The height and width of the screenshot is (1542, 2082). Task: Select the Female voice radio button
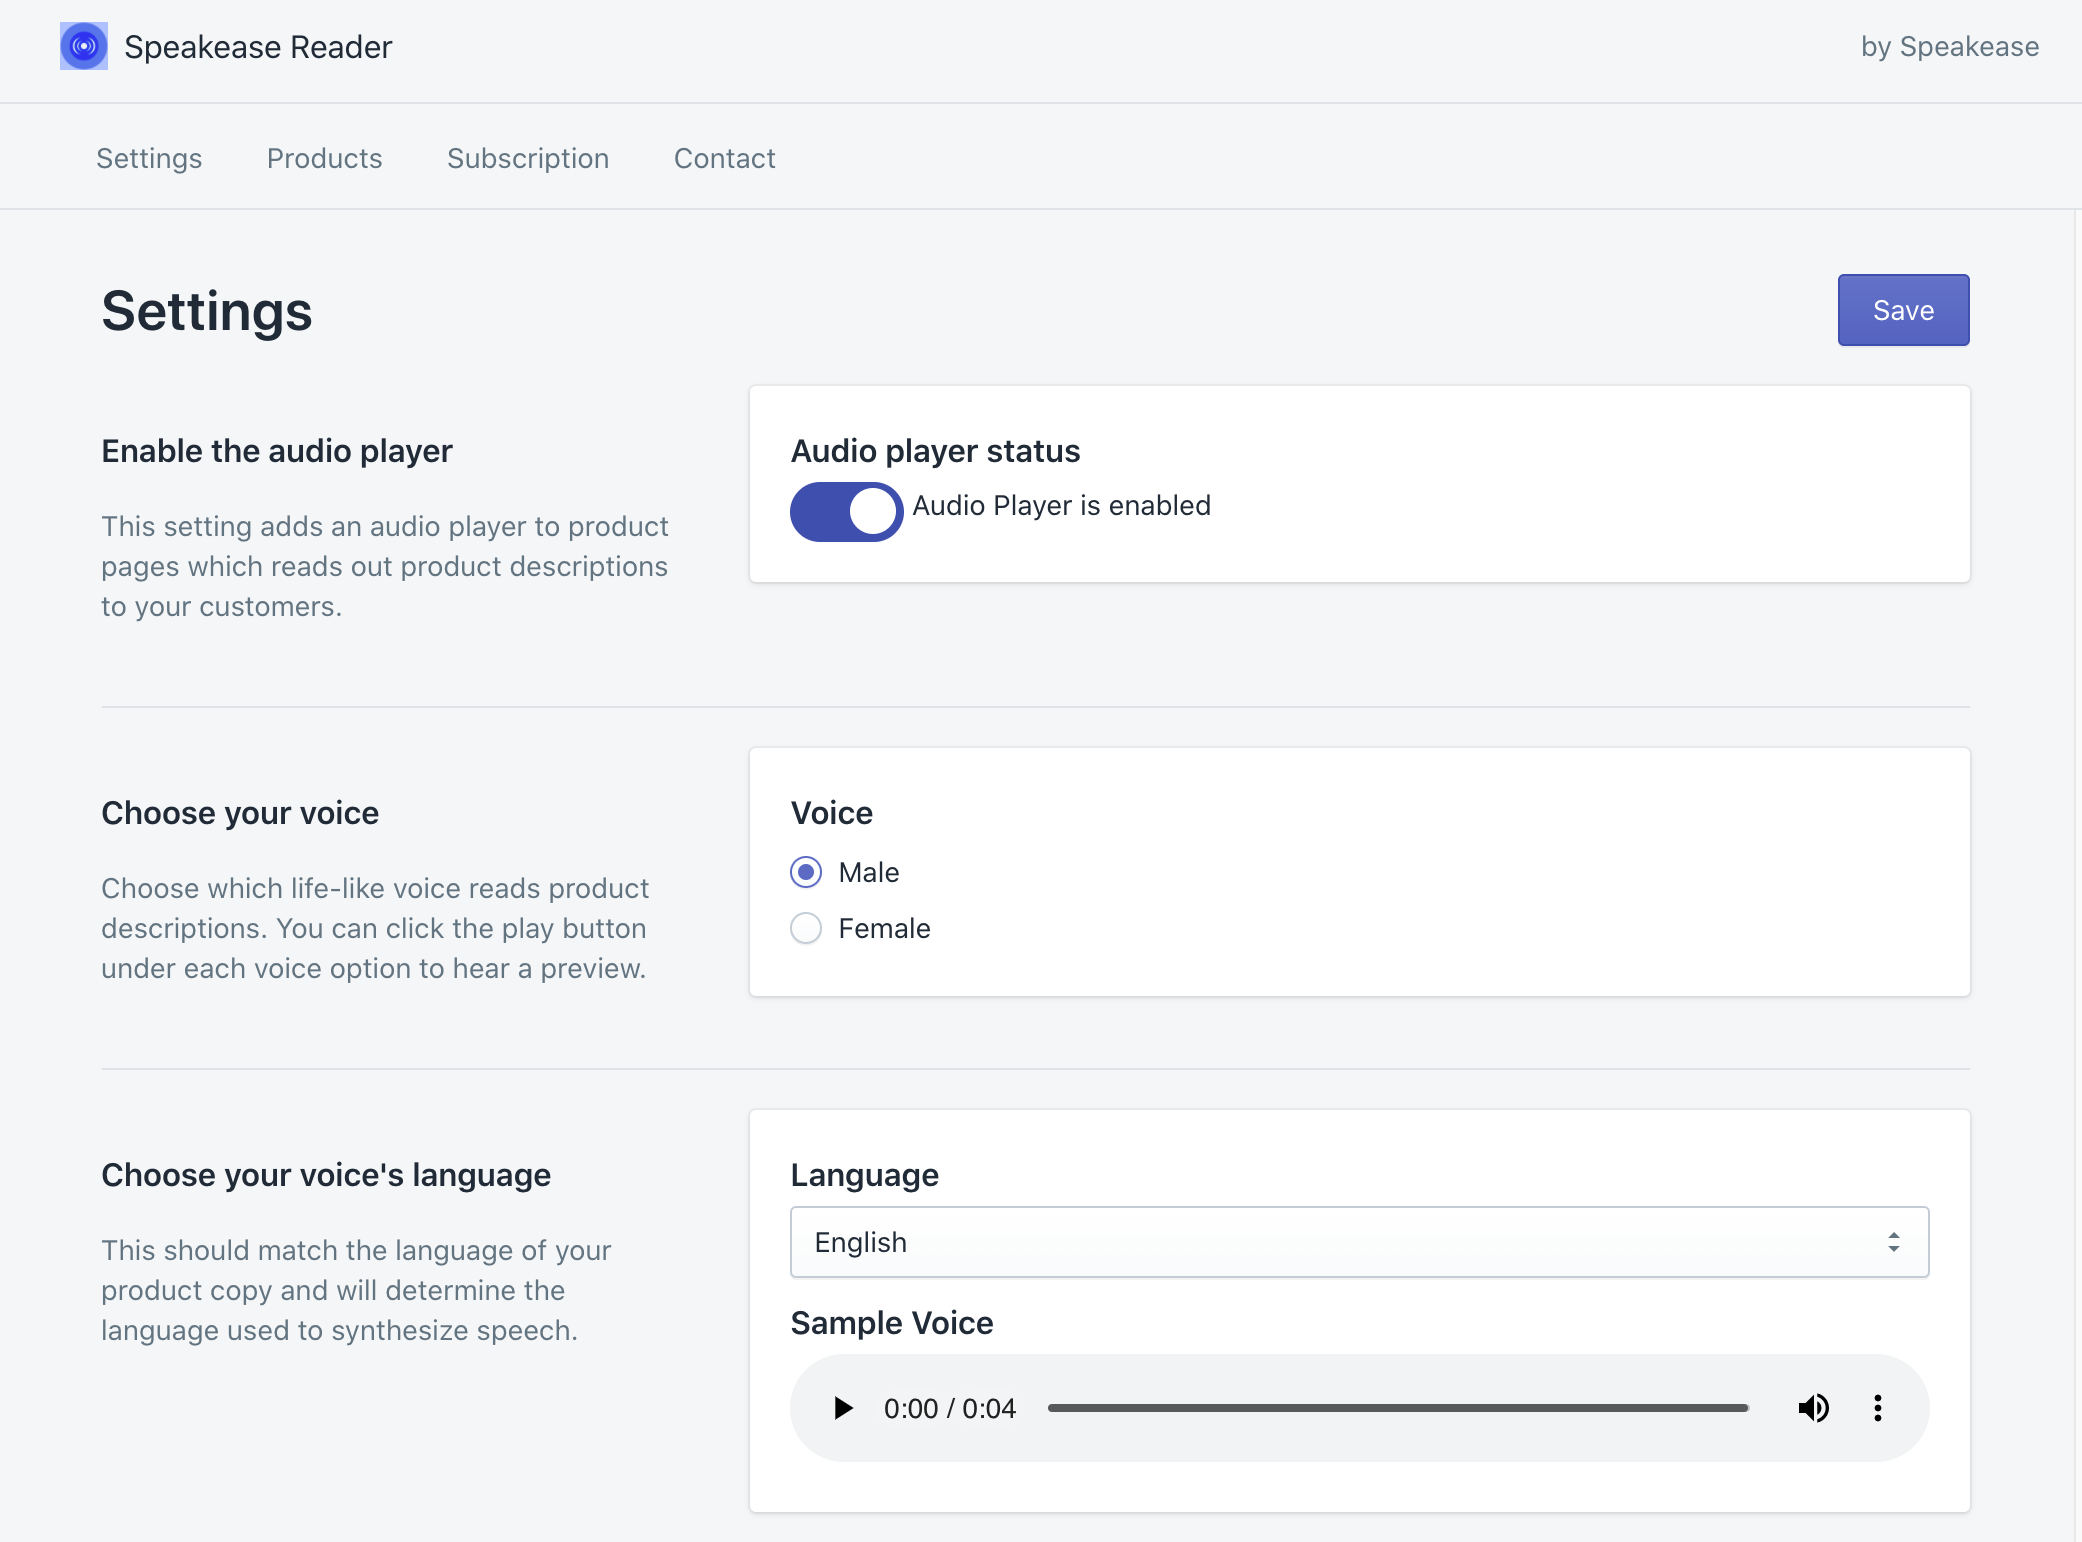tap(806, 928)
